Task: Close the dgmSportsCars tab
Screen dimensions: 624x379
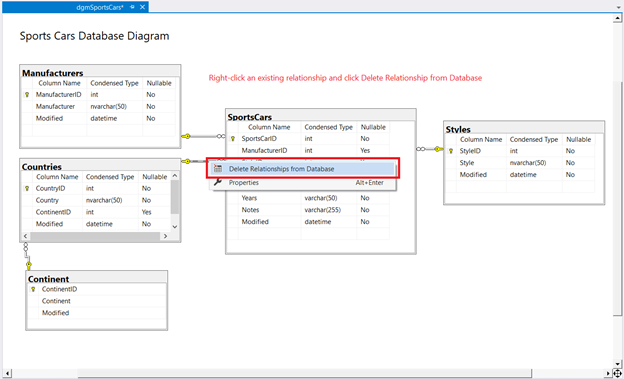Action: point(142,7)
